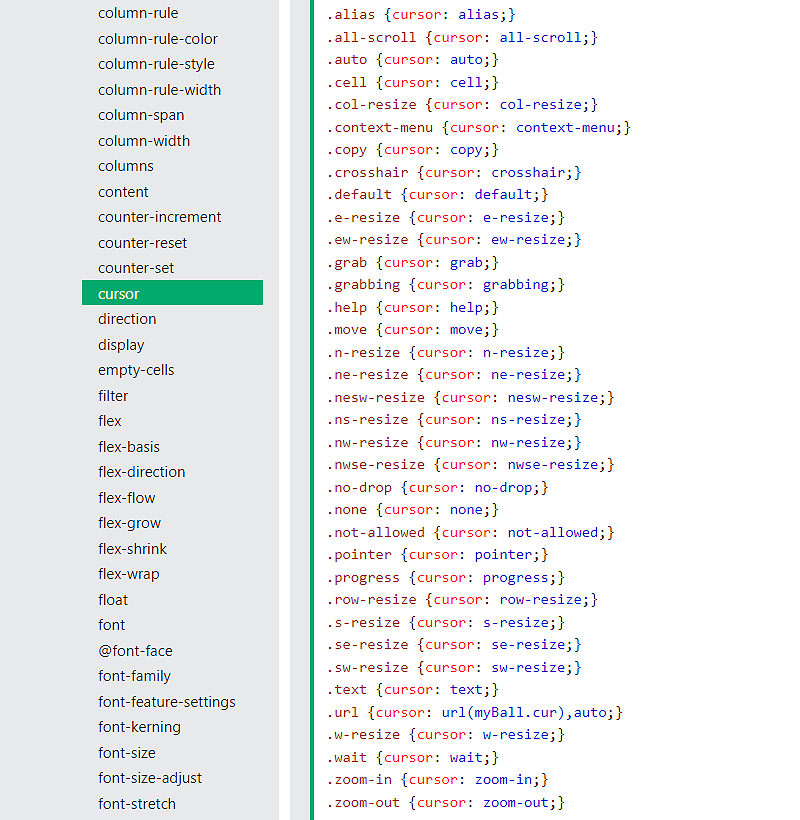Go to the display property page
The height and width of the screenshot is (820, 800).
[121, 345]
